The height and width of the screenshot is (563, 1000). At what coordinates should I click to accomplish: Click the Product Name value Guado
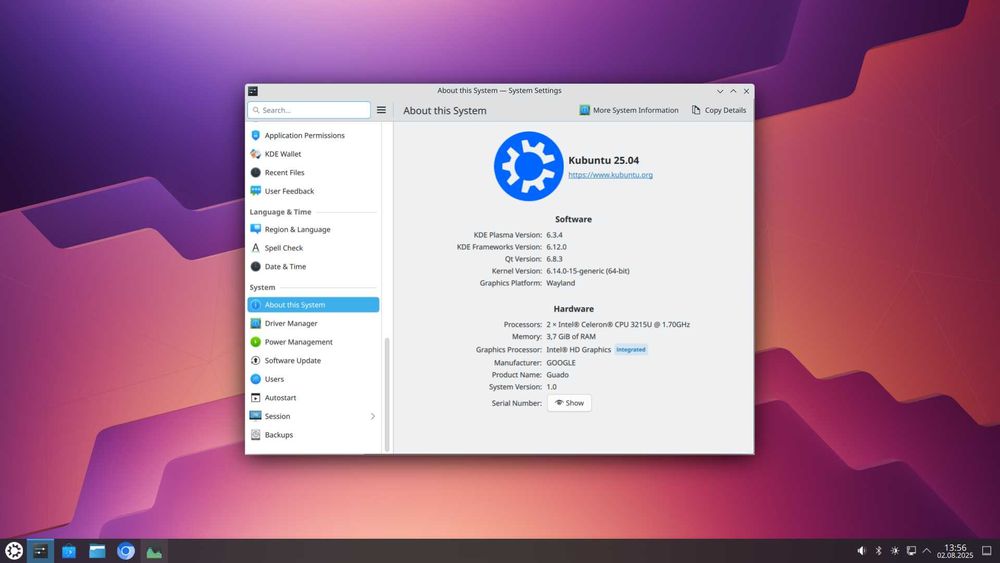click(557, 375)
